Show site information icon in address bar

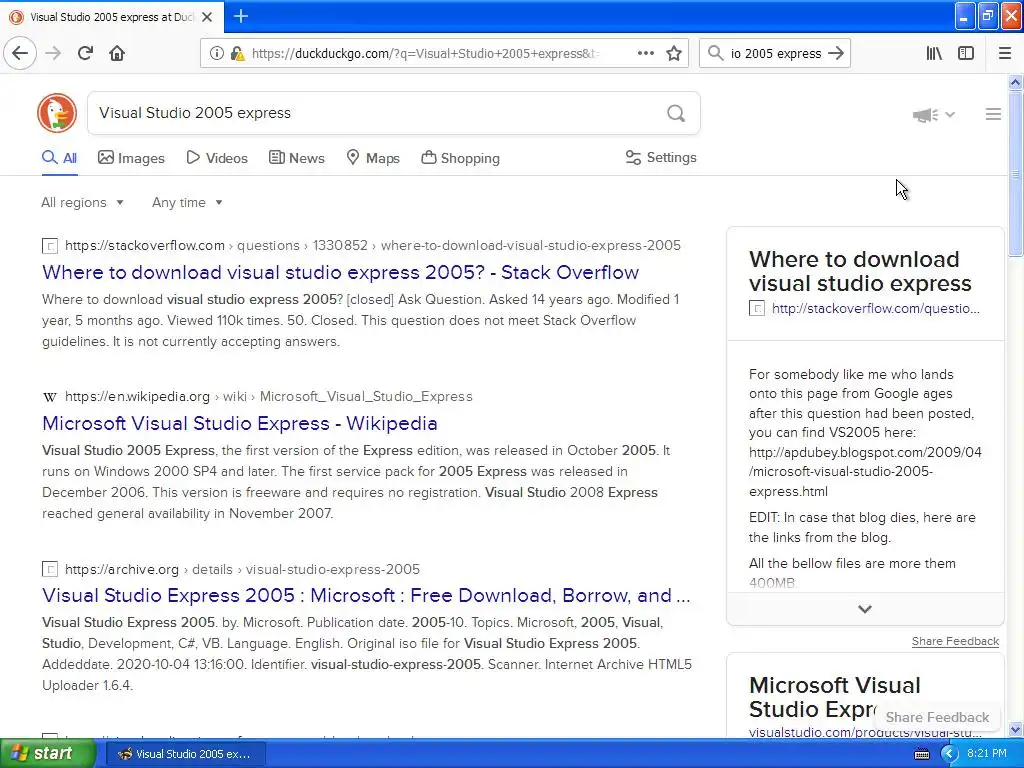217,54
